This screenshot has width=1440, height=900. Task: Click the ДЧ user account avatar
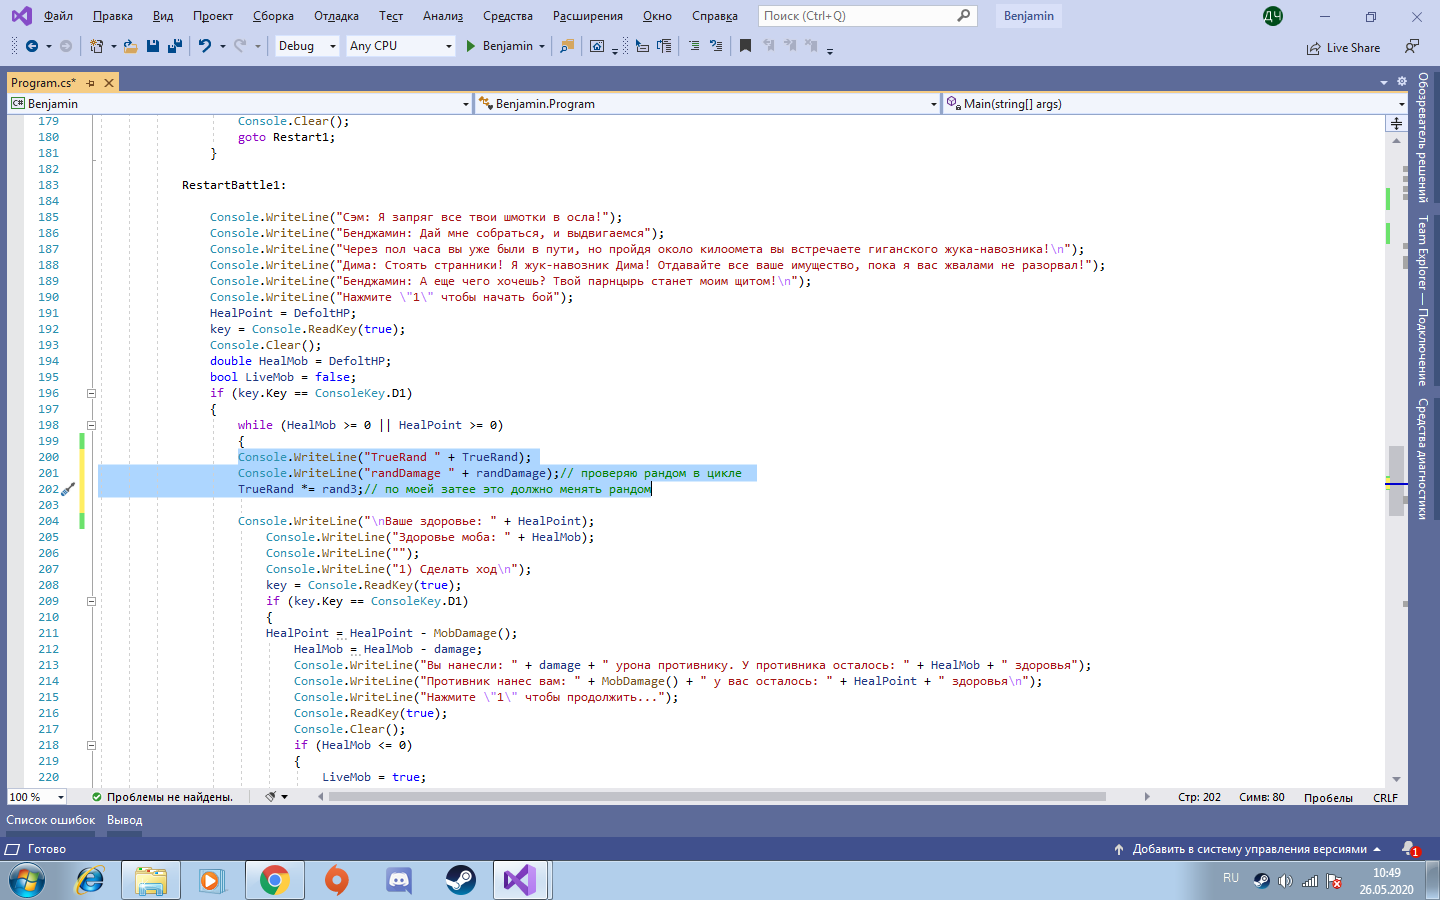pyautogui.click(x=1272, y=16)
